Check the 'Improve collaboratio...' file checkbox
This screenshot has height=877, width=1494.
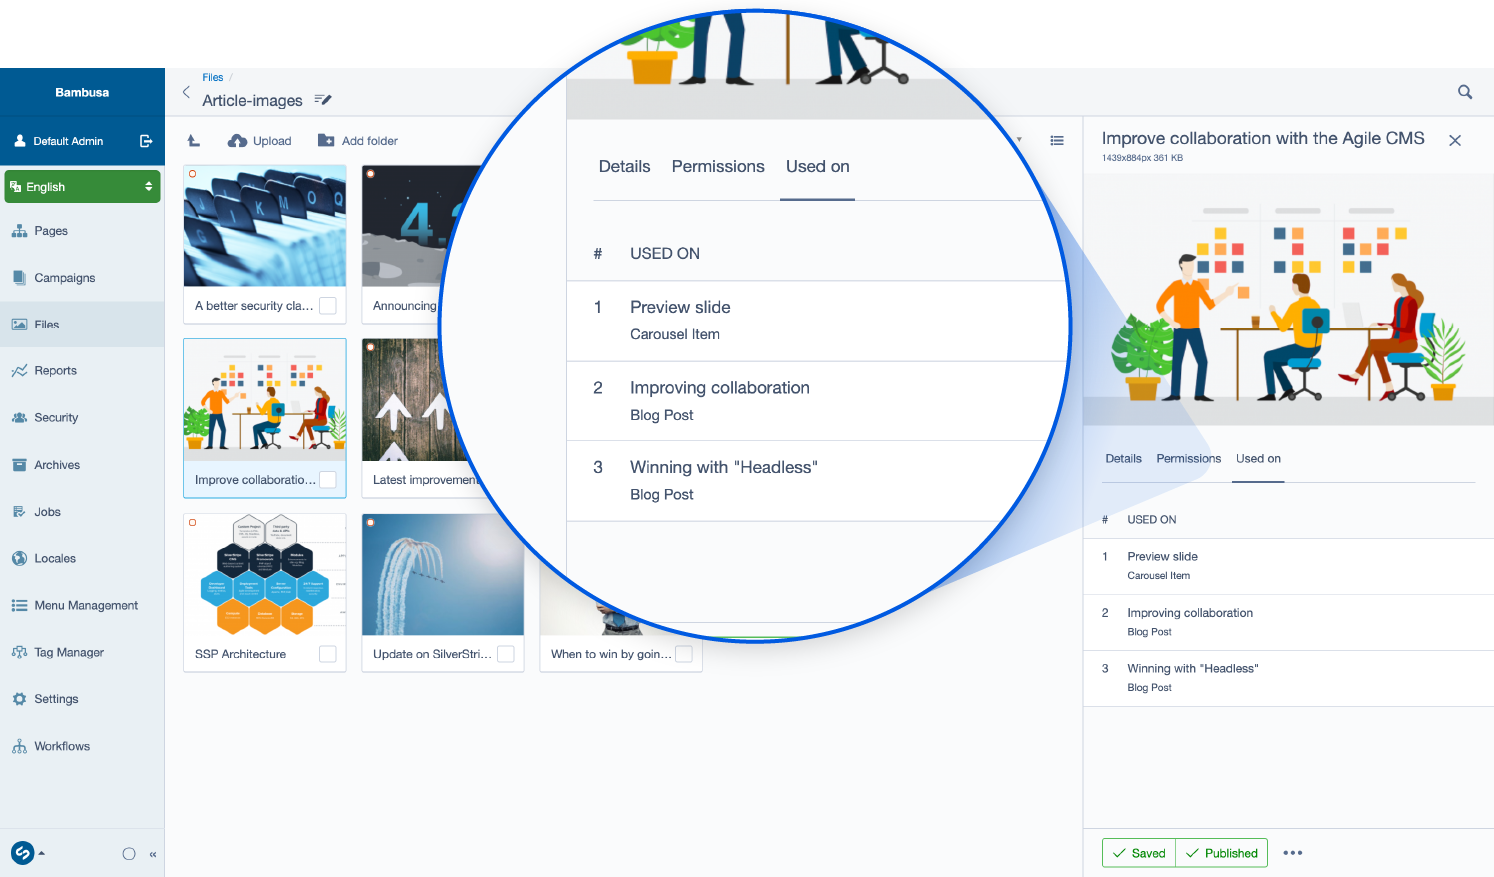point(327,480)
